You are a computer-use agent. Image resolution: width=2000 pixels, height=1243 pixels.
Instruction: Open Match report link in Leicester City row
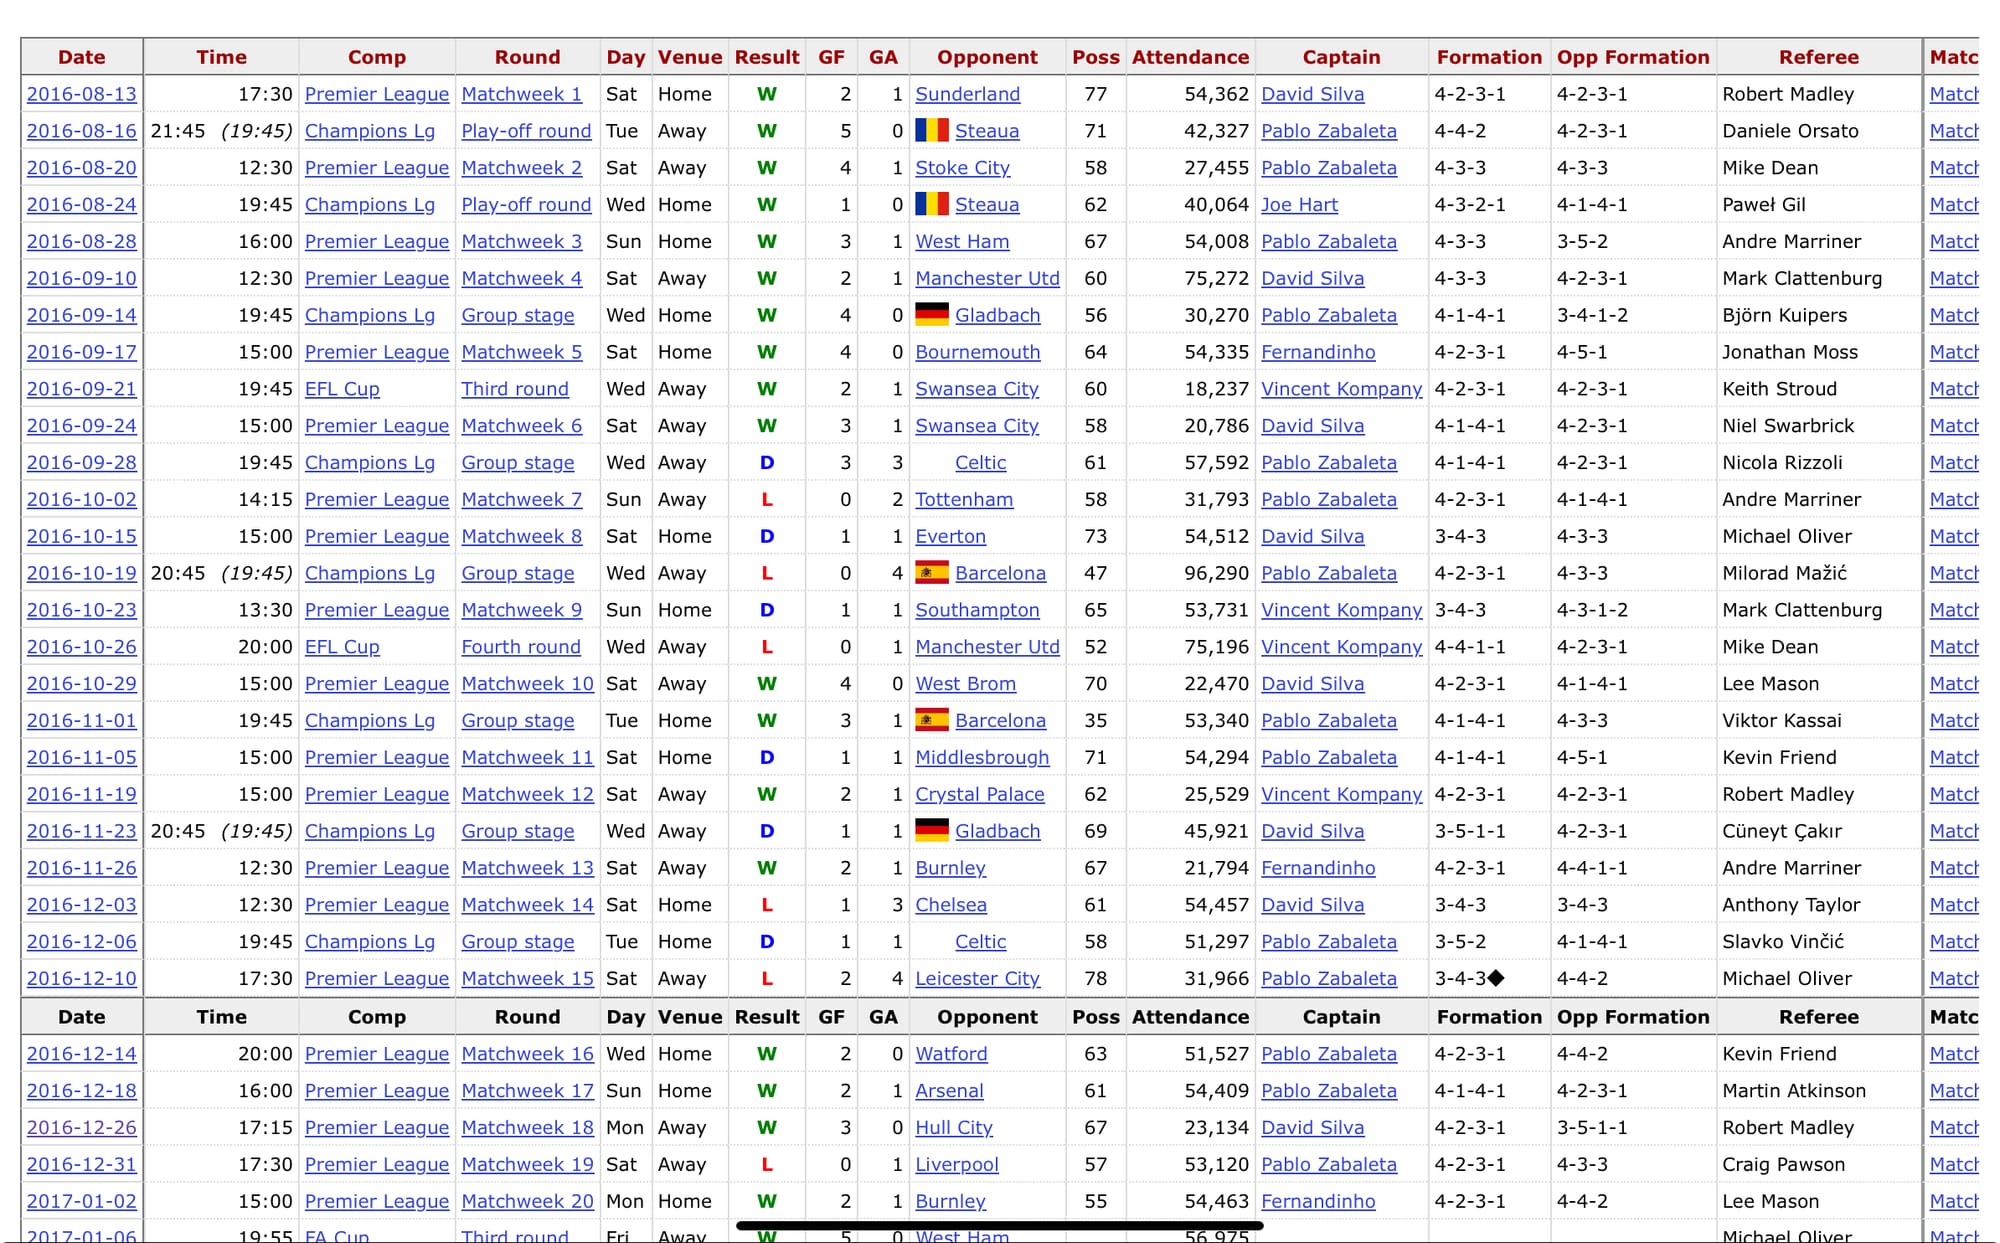pyautogui.click(x=1954, y=978)
